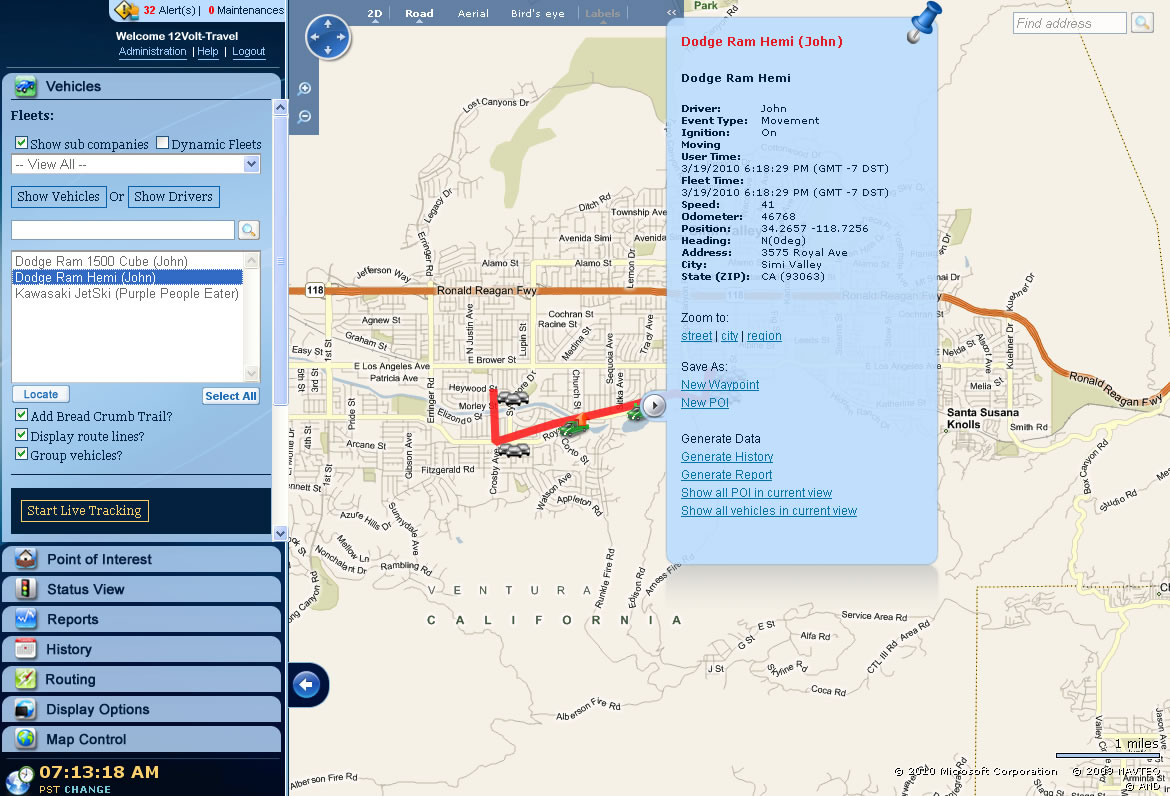1170x796 pixels.
Task: Click the vehicle search magnifier button
Action: 248,230
